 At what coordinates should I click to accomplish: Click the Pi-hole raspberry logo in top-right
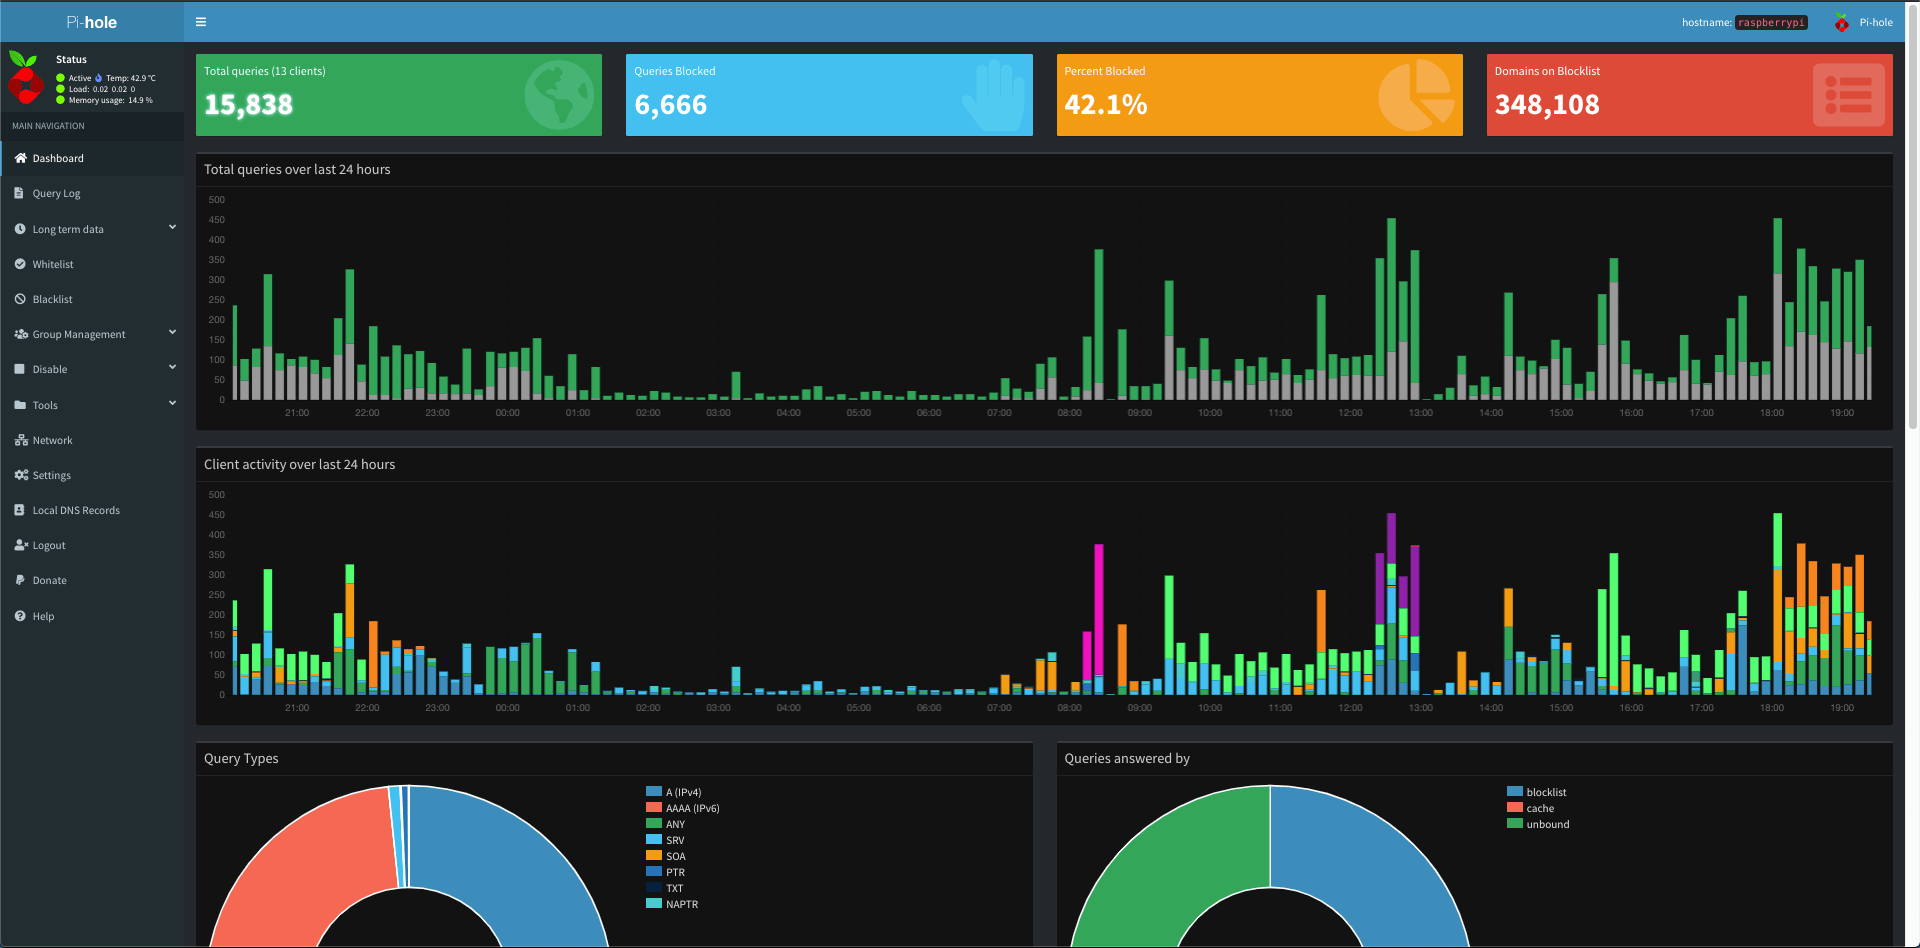(1842, 22)
